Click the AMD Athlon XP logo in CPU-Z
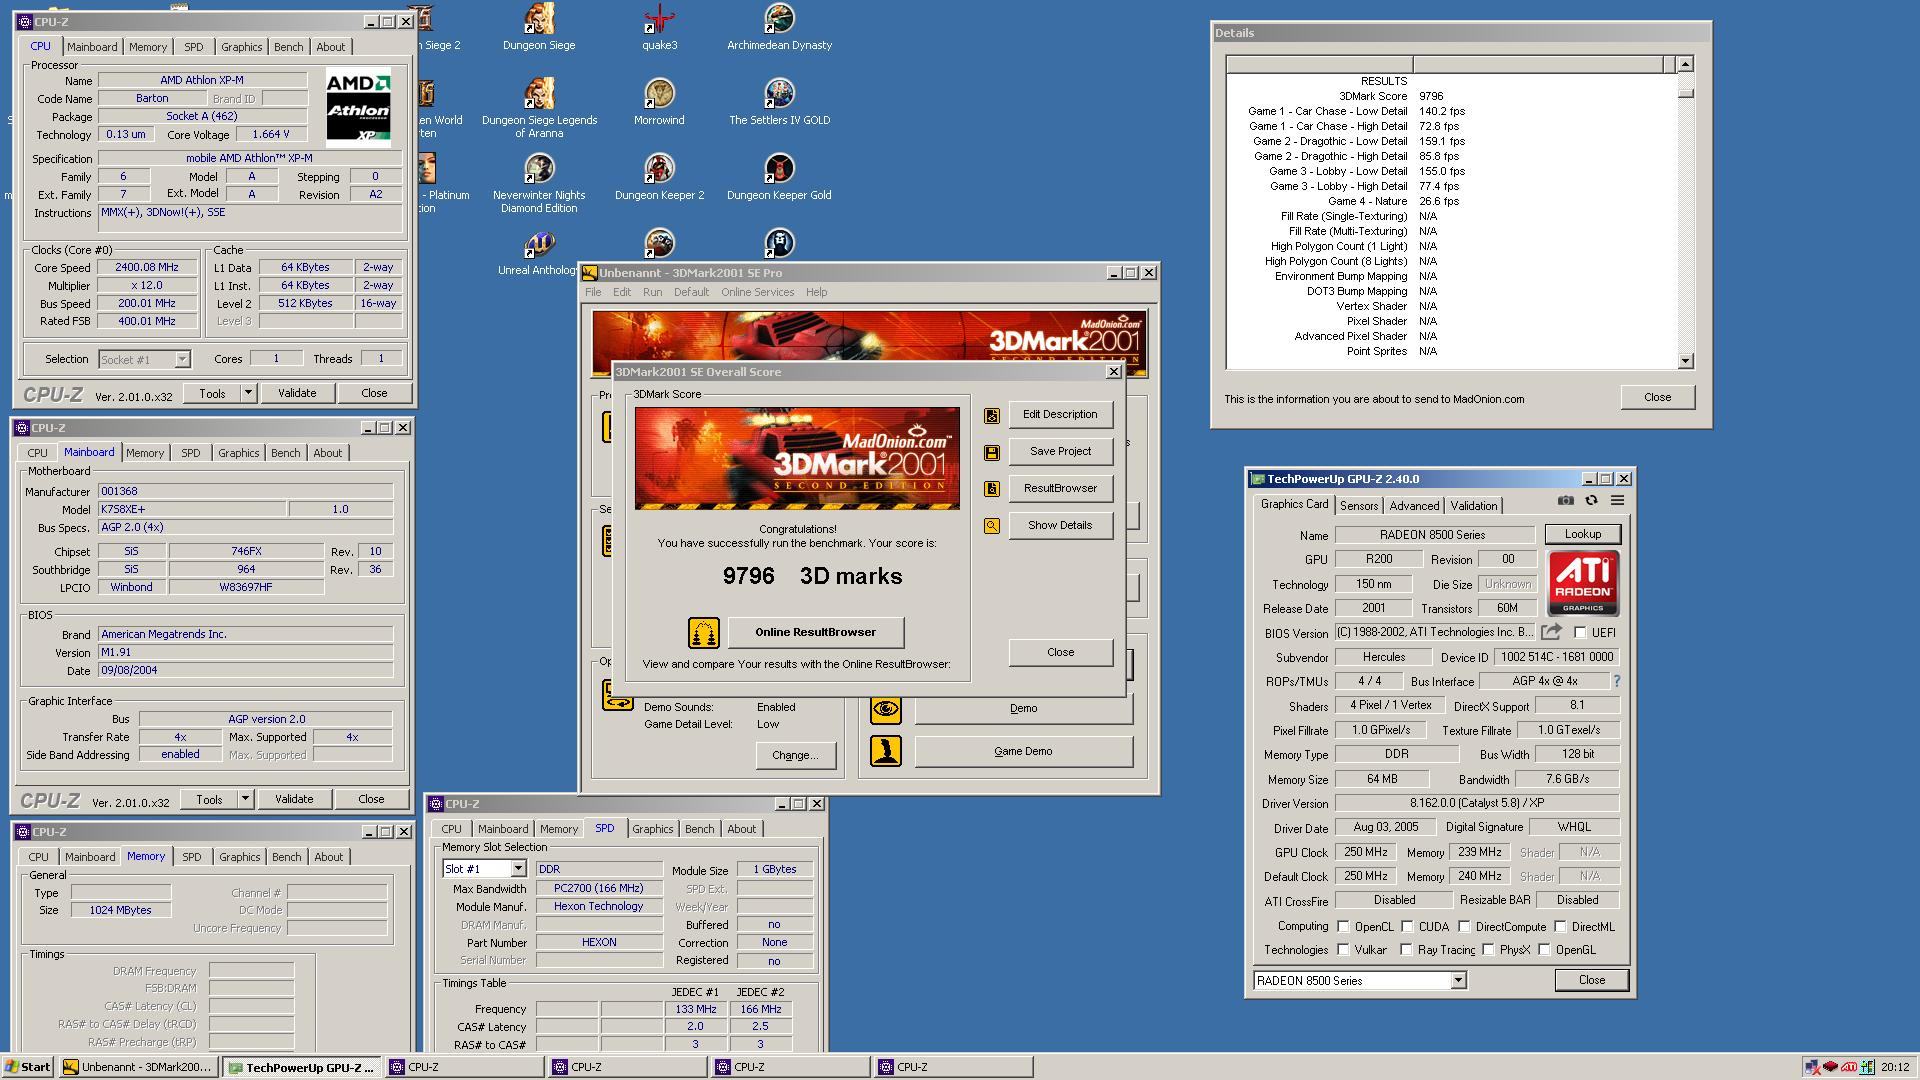The height and width of the screenshot is (1080, 1920). [358, 107]
